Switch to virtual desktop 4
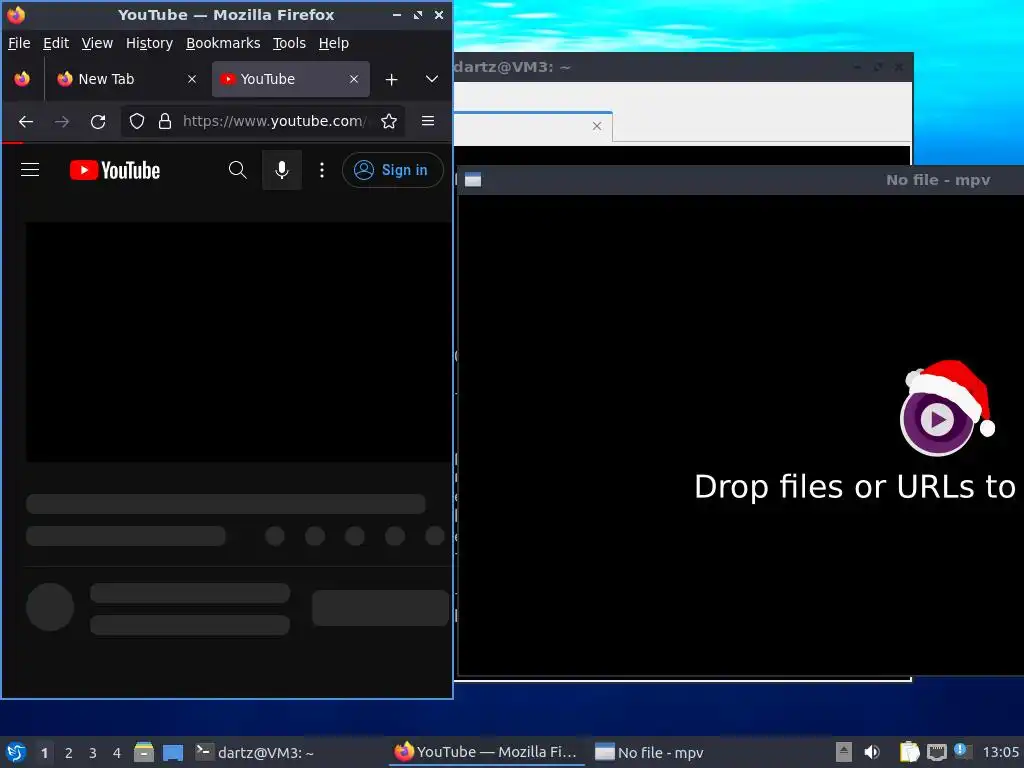Screen dimensions: 1024x768 tap(117, 753)
